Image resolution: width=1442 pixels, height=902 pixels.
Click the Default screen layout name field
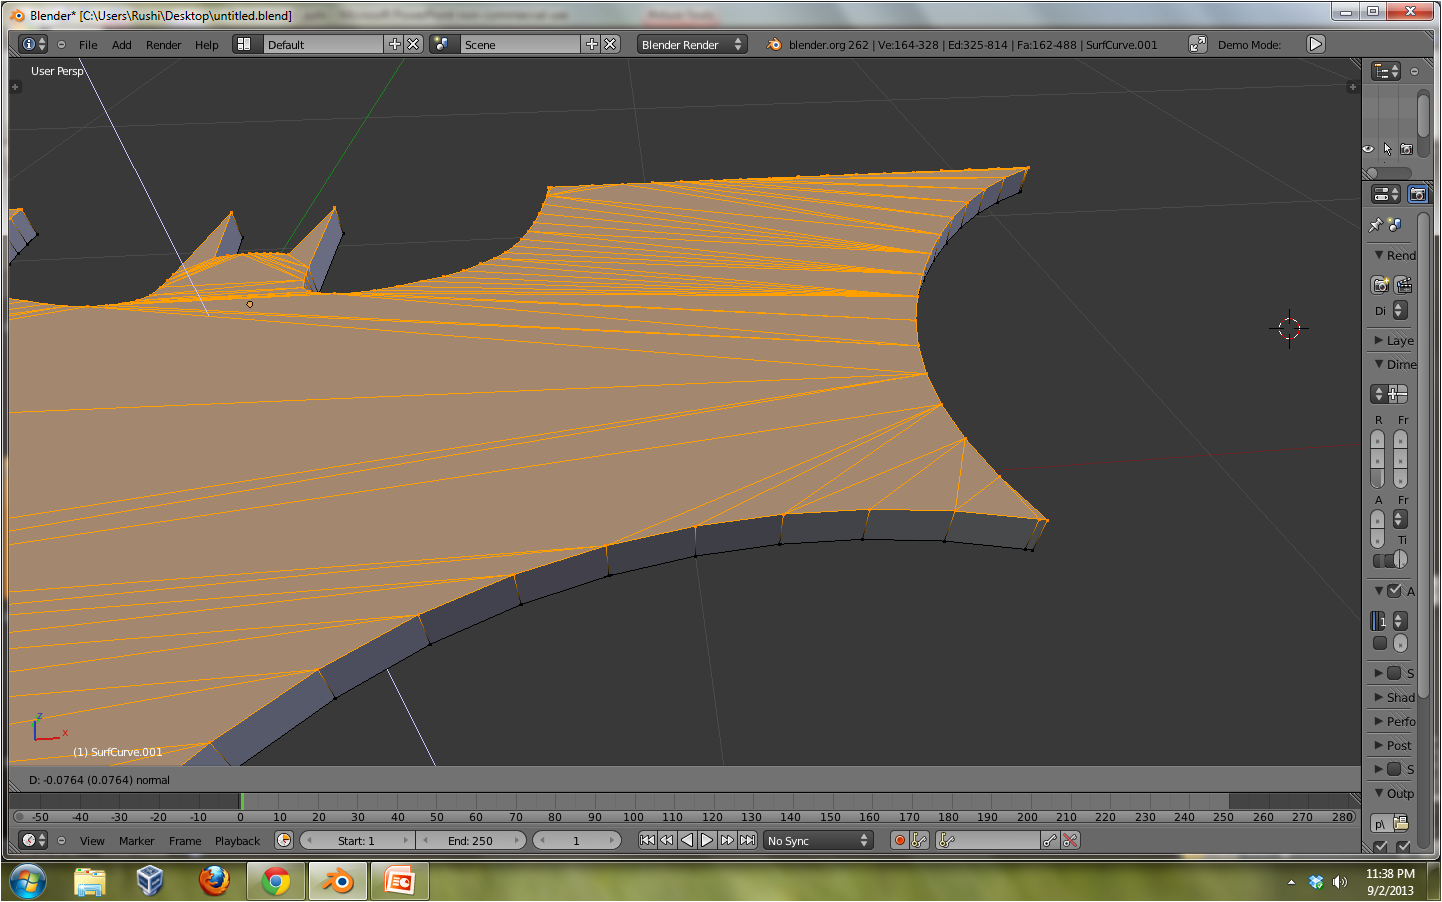(322, 44)
